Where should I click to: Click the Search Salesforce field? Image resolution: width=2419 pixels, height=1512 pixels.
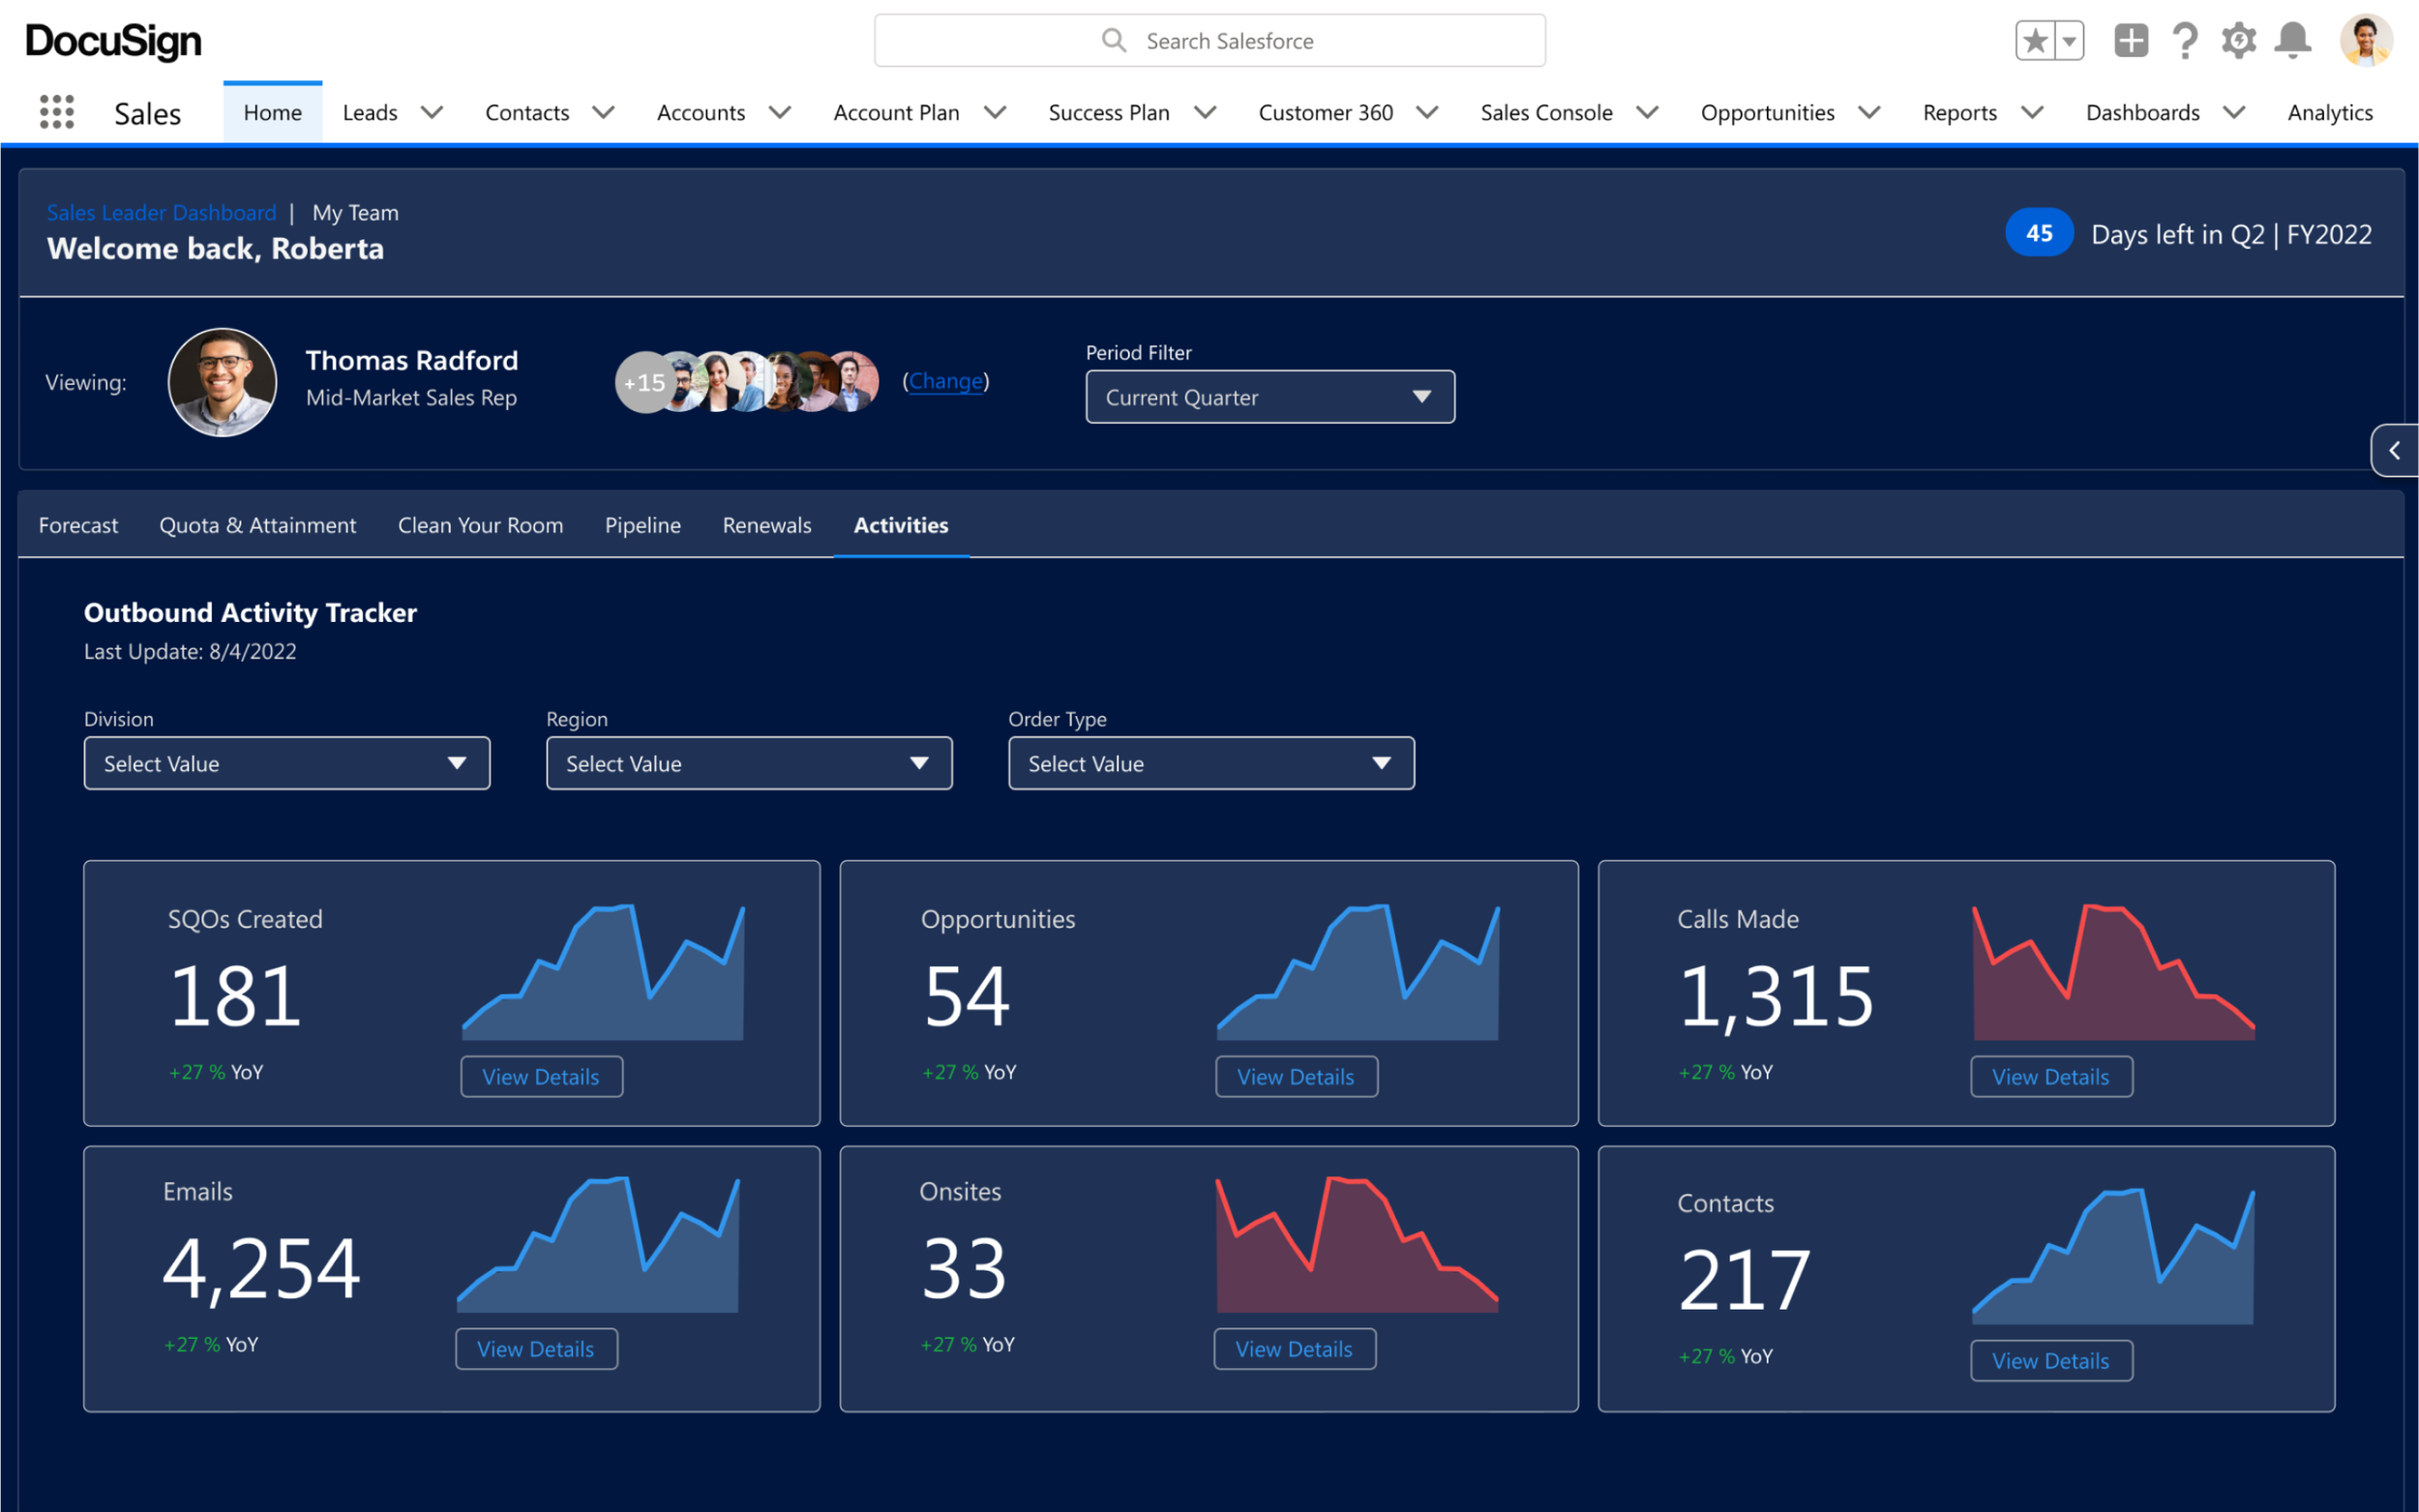(x=1209, y=41)
